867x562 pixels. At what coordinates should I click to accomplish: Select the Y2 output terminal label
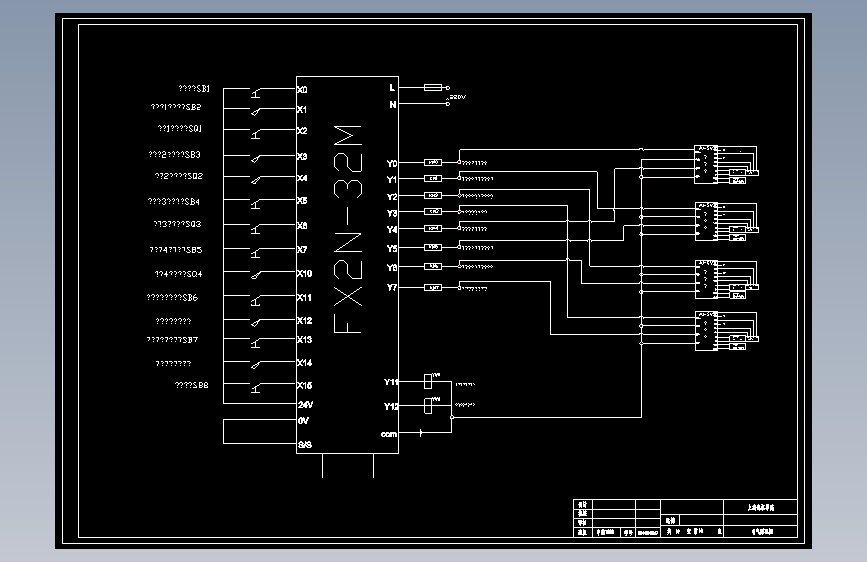click(391, 196)
